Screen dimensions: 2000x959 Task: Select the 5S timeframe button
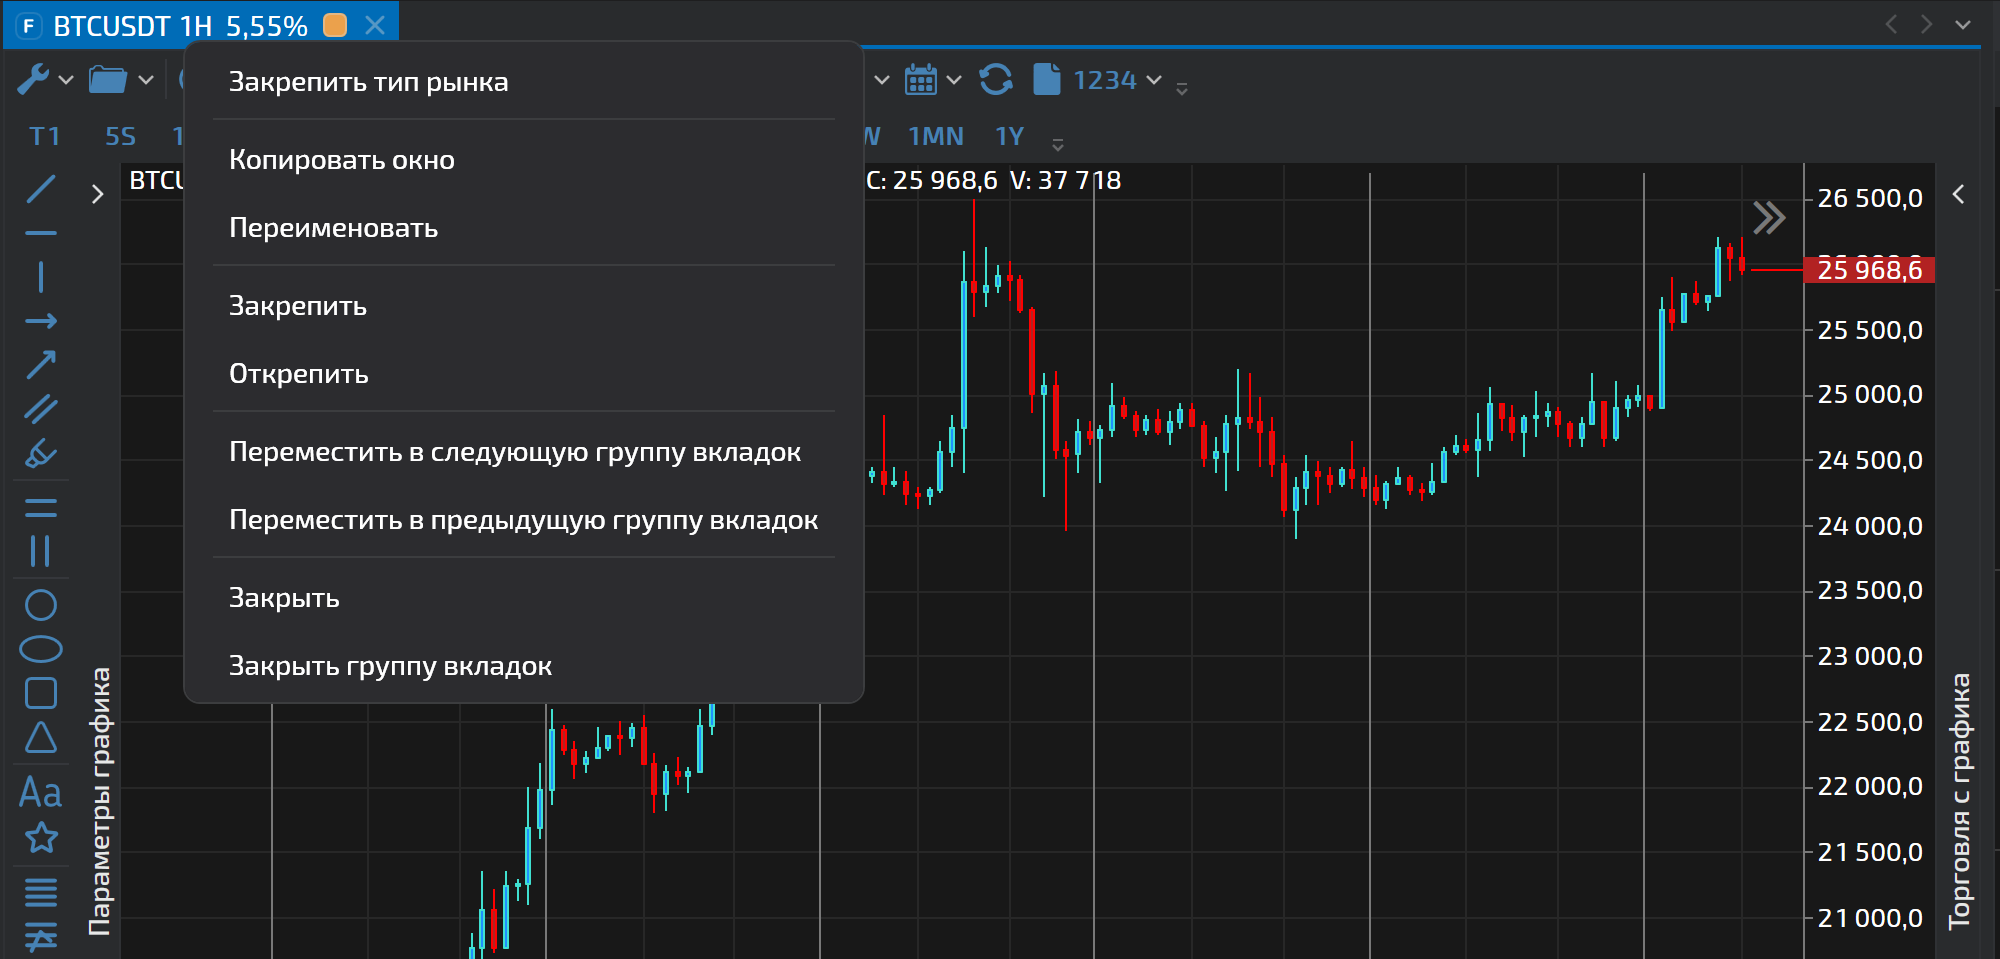[x=120, y=136]
